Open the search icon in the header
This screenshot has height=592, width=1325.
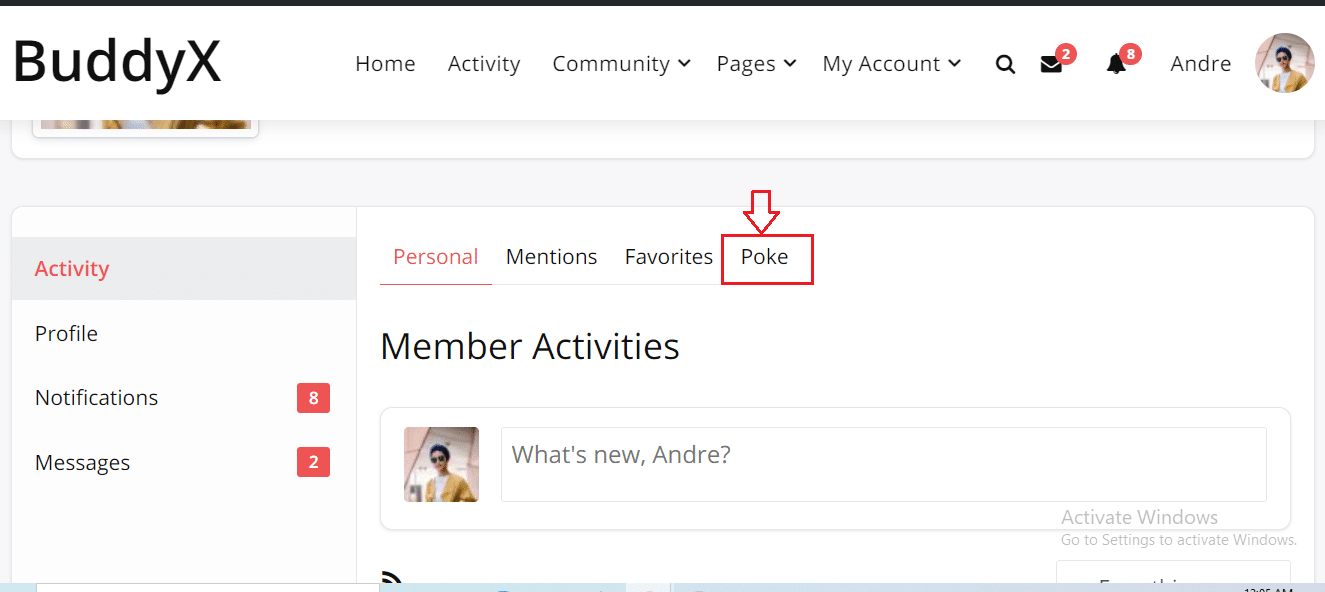point(1005,63)
